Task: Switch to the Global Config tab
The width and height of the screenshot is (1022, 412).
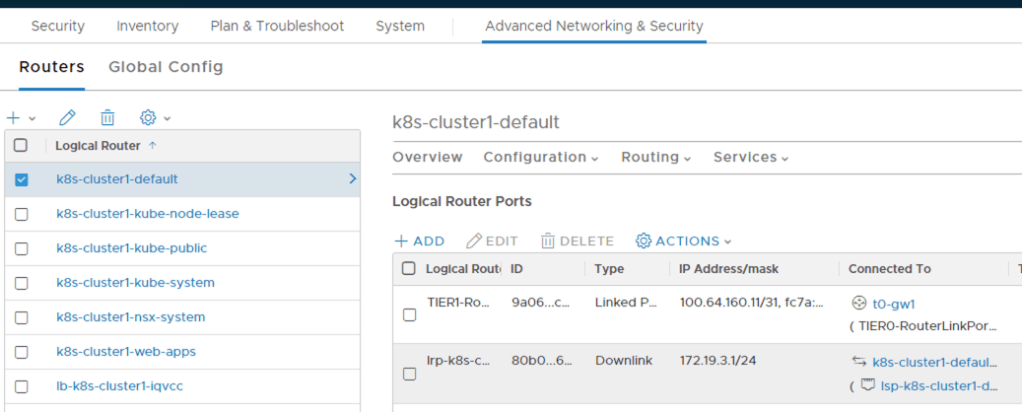Action: point(165,67)
